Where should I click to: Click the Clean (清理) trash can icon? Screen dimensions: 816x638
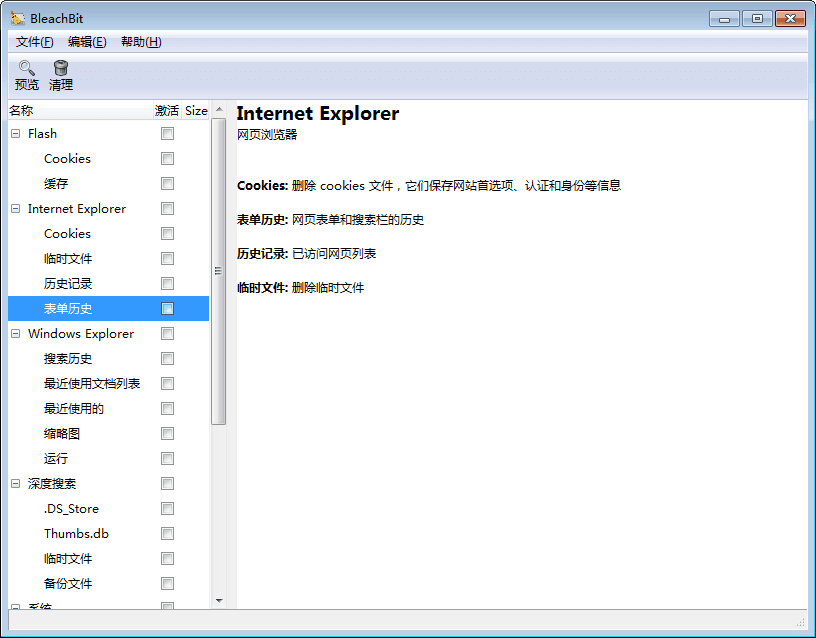[x=61, y=68]
